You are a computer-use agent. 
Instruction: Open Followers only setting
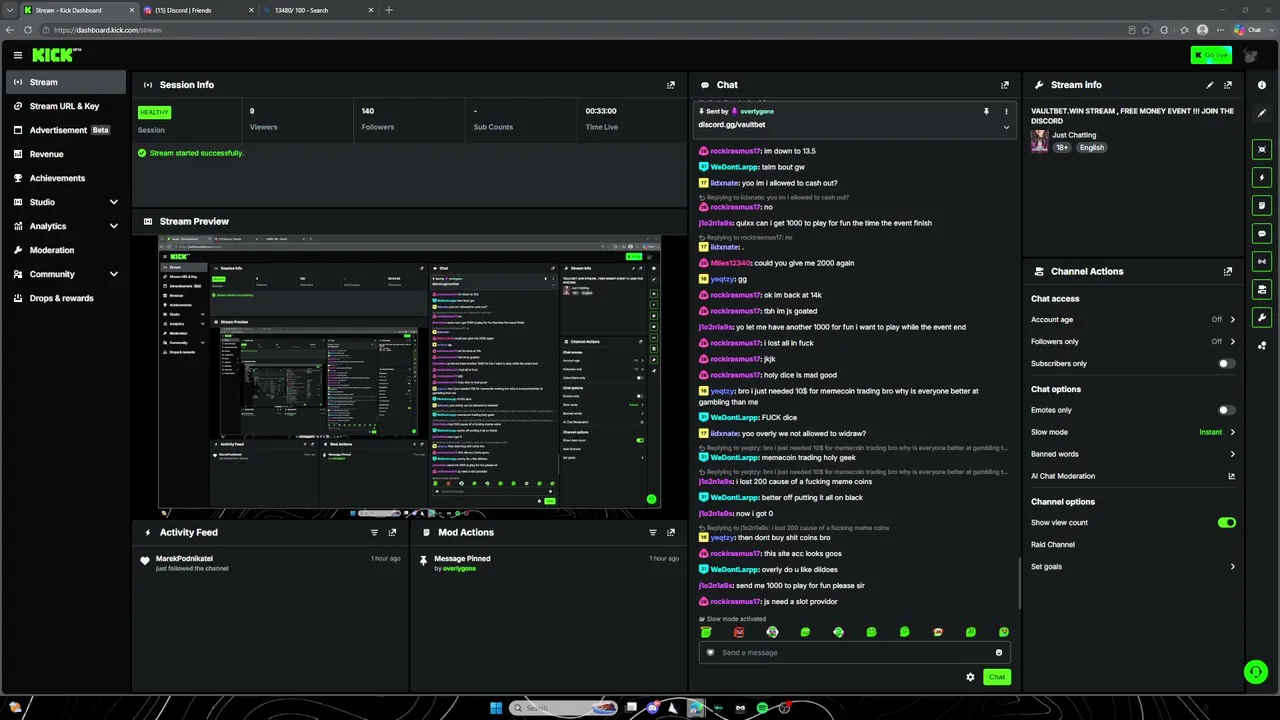click(x=1133, y=342)
